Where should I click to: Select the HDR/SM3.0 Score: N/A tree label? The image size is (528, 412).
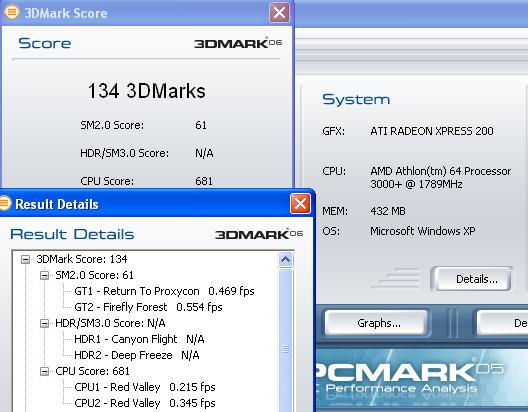pyautogui.click(x=110, y=323)
